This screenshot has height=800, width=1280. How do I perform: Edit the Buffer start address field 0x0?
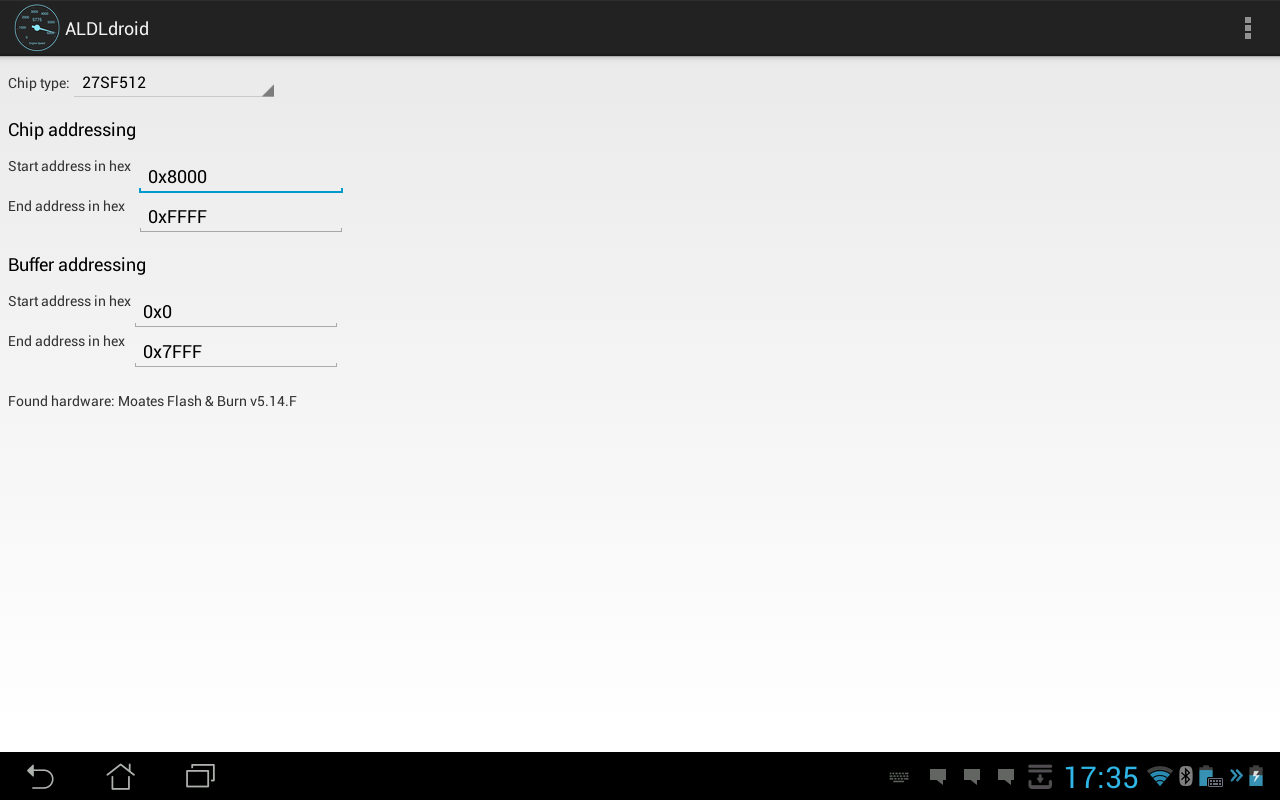point(236,311)
